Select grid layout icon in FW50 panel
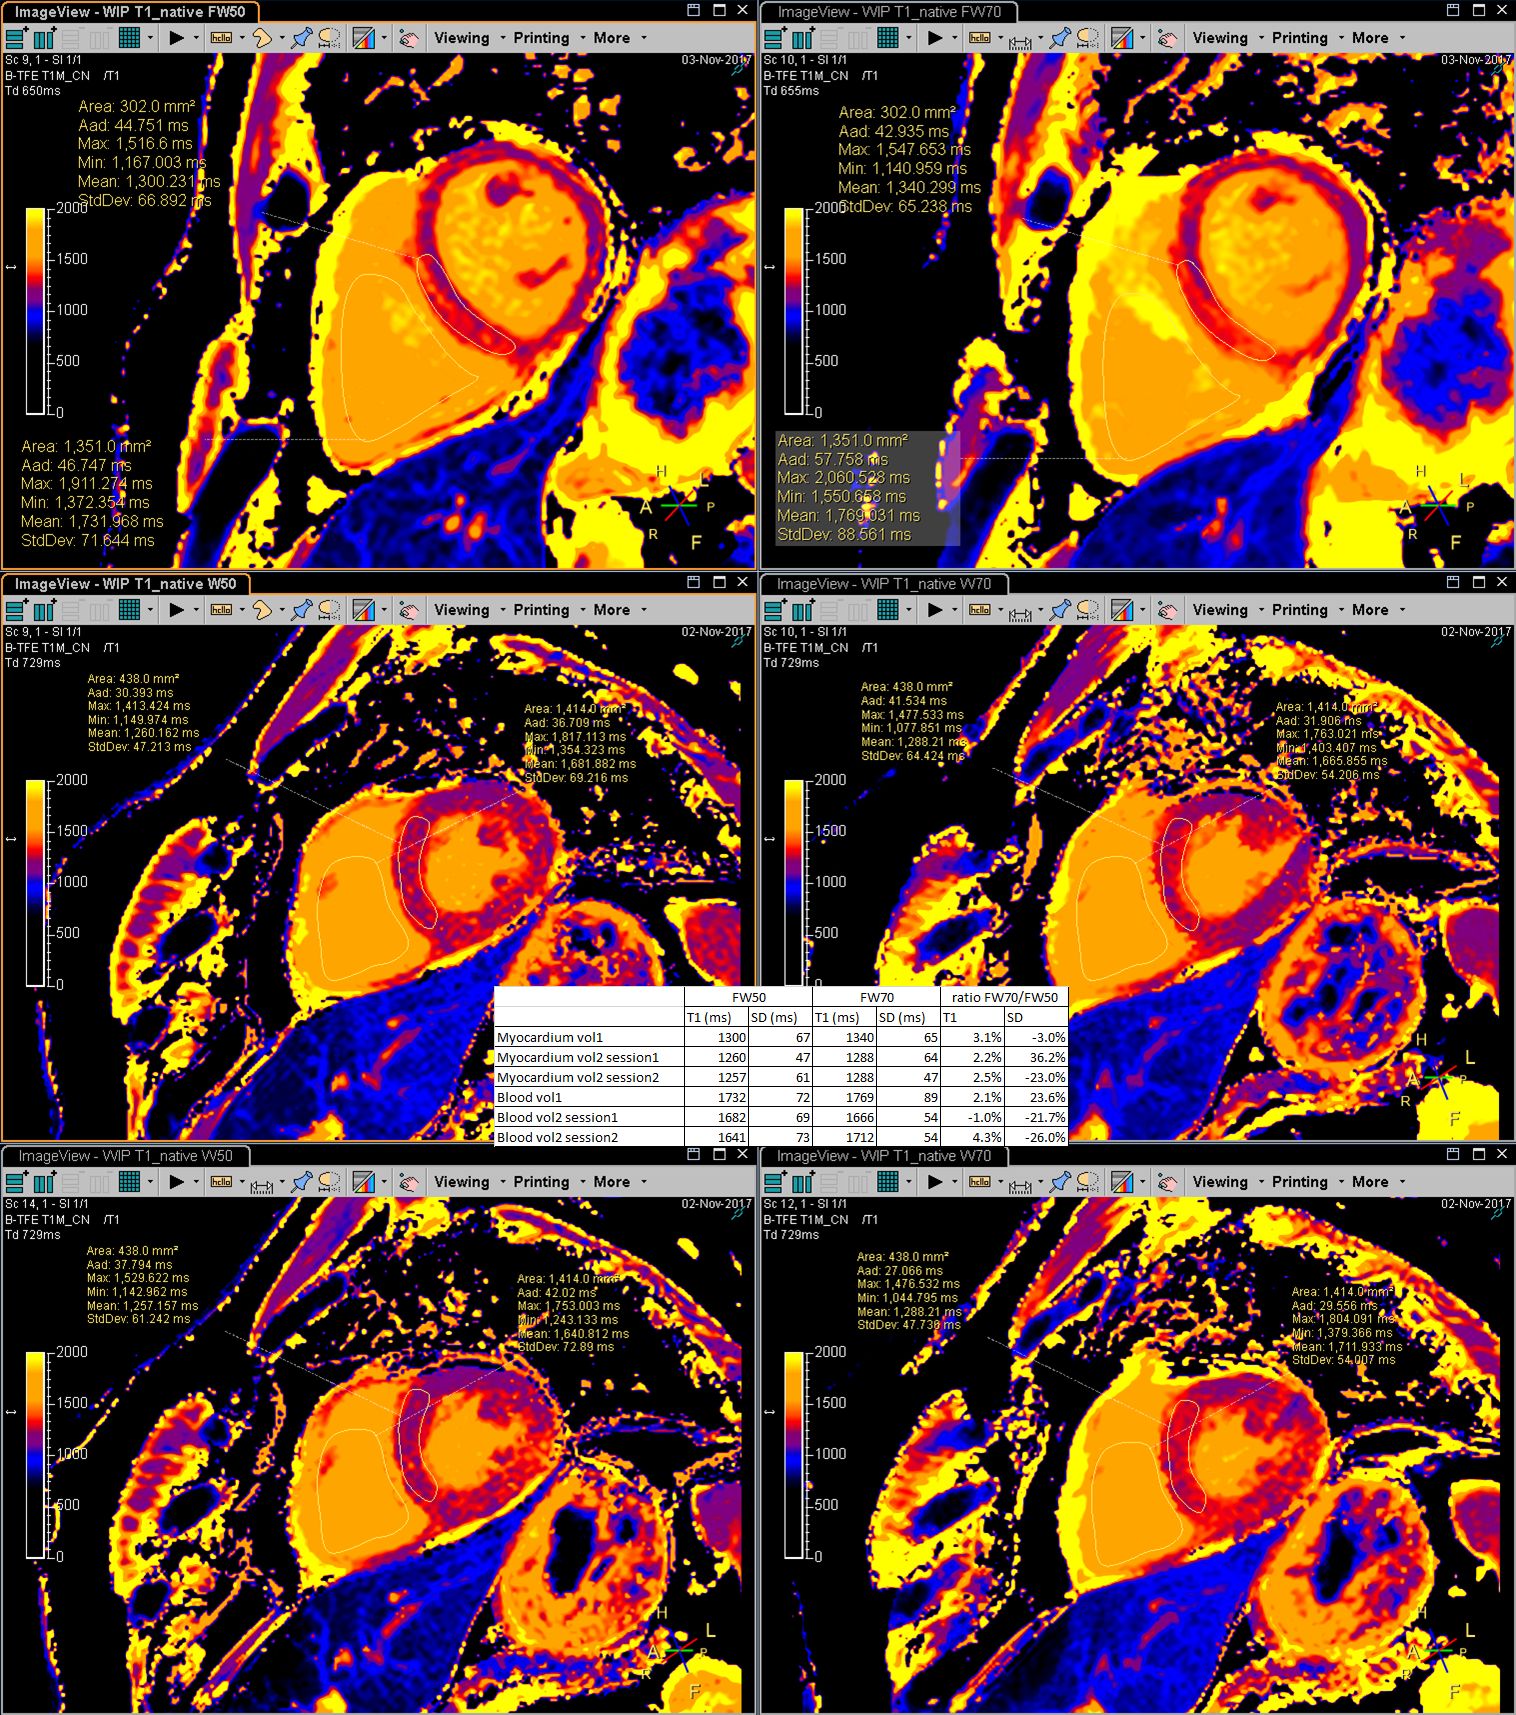The image size is (1516, 1715). 129,38
